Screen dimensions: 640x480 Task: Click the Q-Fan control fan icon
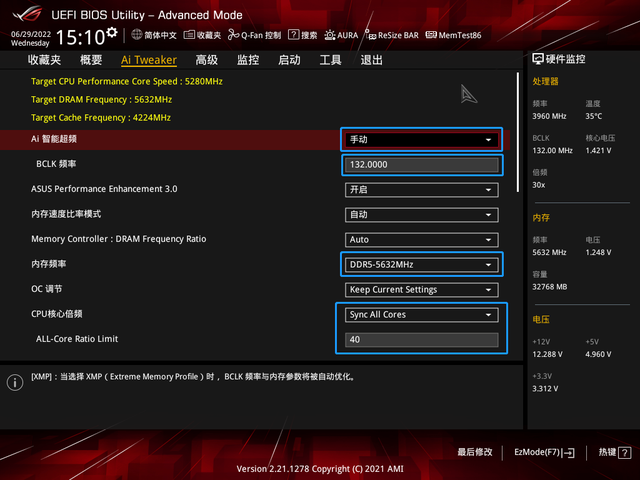[233, 35]
